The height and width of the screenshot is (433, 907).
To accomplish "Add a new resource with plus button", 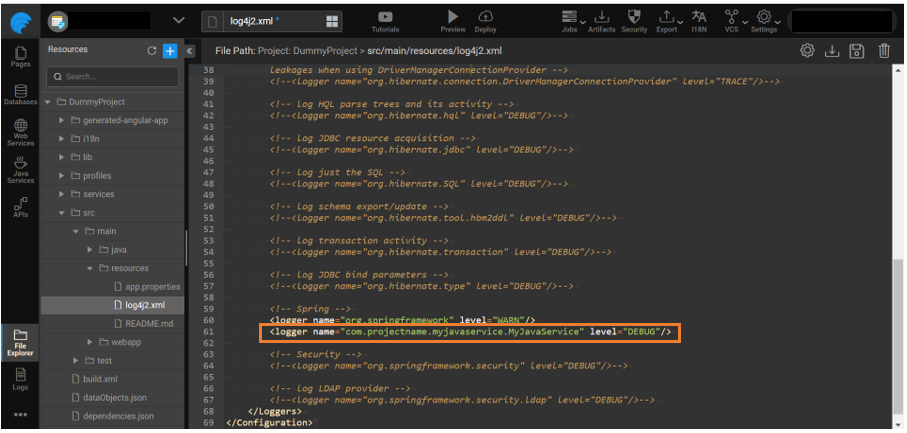I will click(170, 50).
